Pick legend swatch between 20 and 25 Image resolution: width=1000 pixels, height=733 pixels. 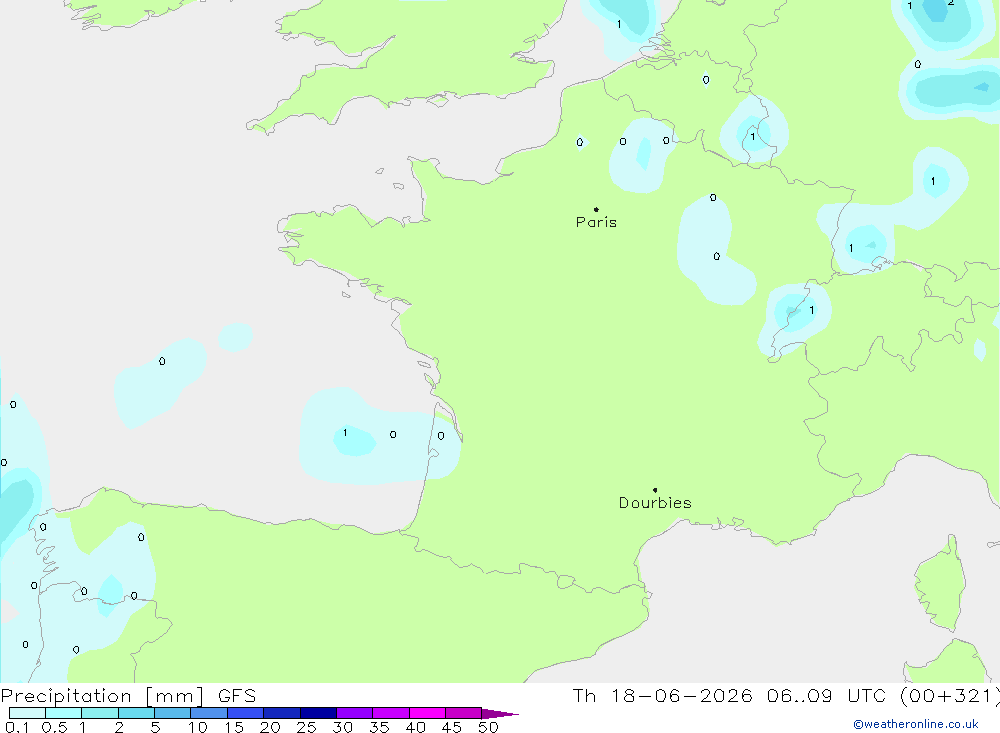pyautogui.click(x=282, y=713)
